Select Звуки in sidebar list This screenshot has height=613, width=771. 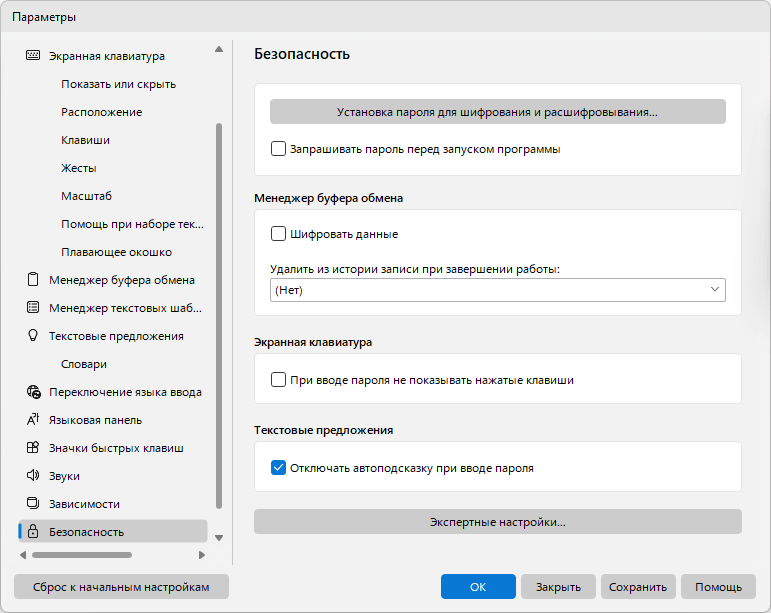(x=64, y=476)
